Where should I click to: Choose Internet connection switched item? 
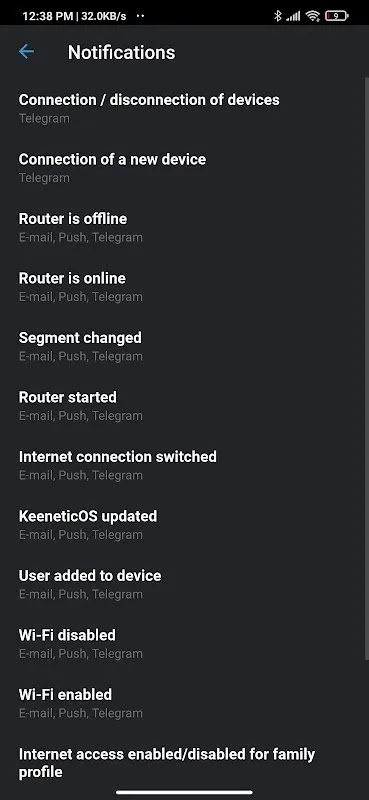pyautogui.click(x=184, y=465)
